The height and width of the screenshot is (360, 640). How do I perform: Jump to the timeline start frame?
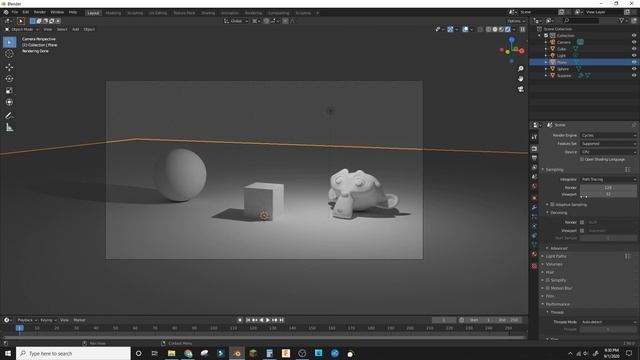248,320
